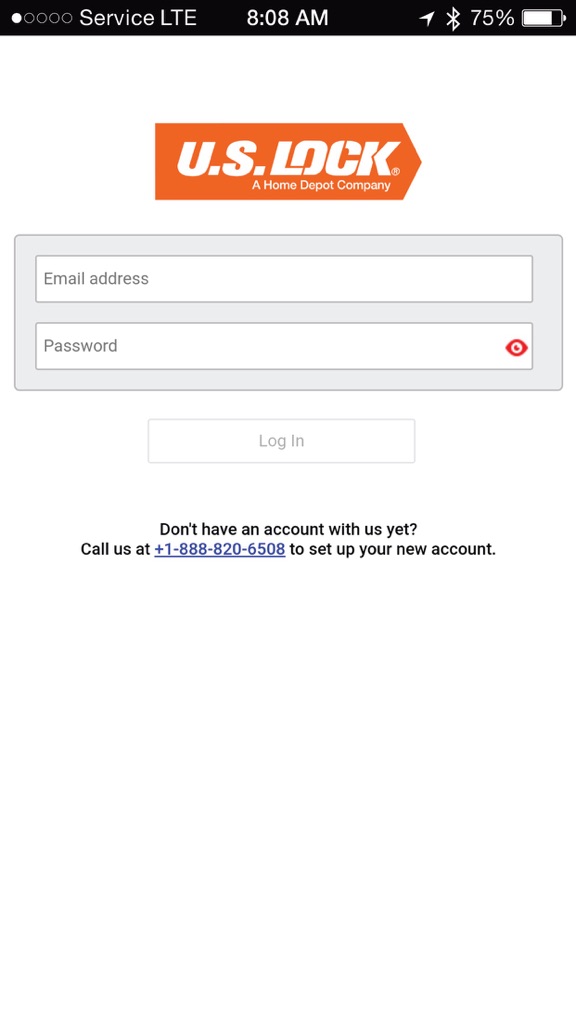
Task: Tap the 75% battery percentage text
Action: click(x=492, y=18)
